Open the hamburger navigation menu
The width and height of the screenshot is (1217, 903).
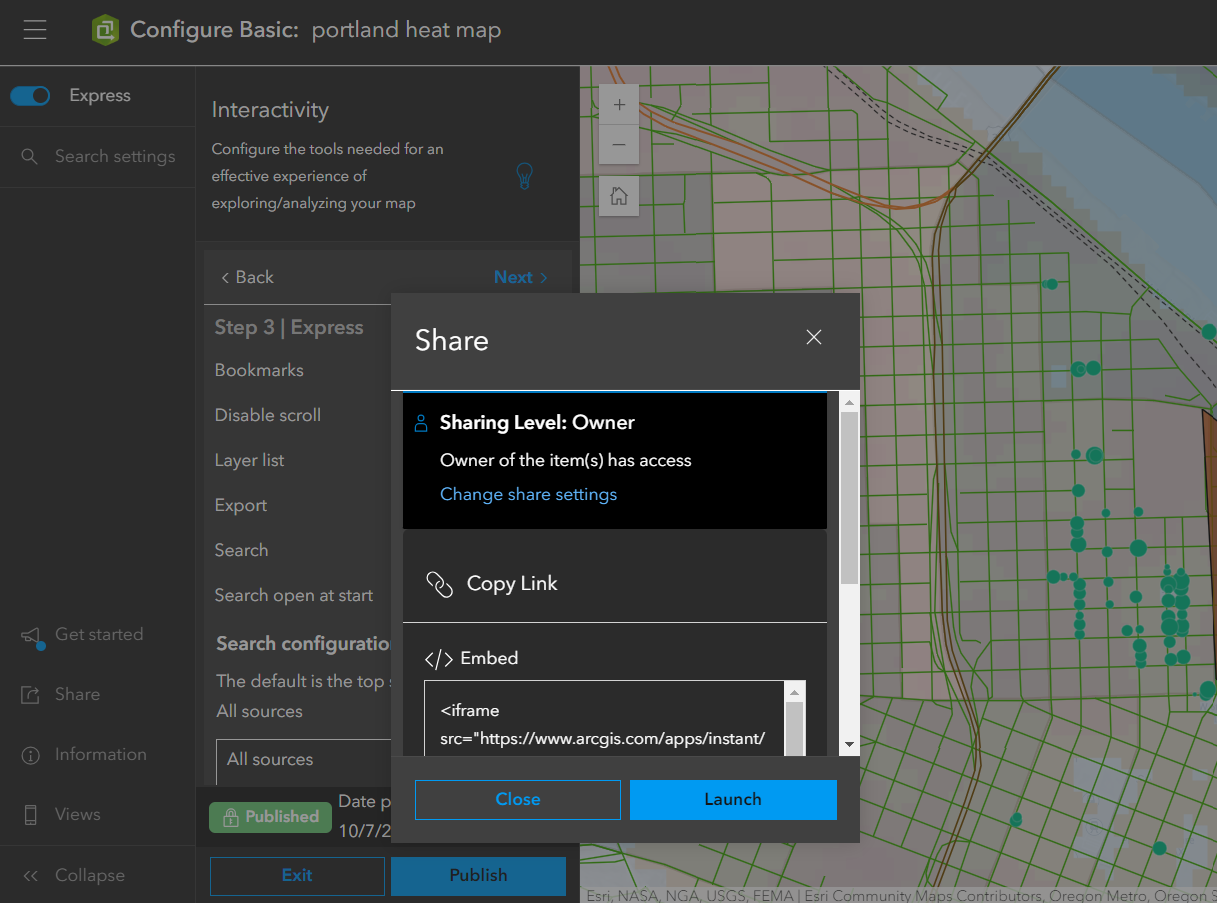point(35,30)
